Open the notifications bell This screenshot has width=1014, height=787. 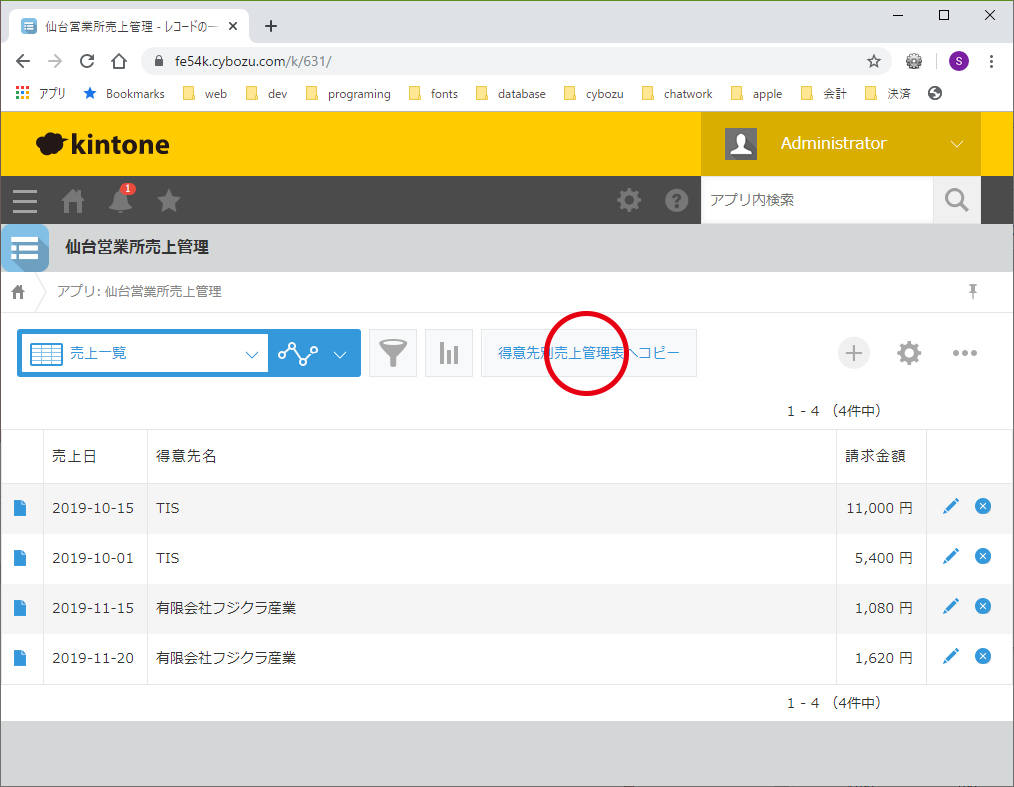[x=121, y=200]
